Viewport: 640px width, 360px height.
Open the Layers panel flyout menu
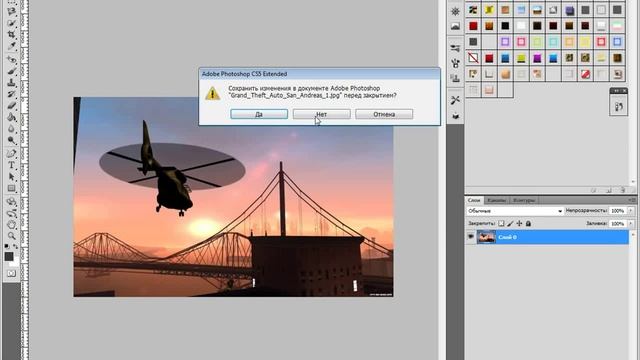click(x=632, y=200)
